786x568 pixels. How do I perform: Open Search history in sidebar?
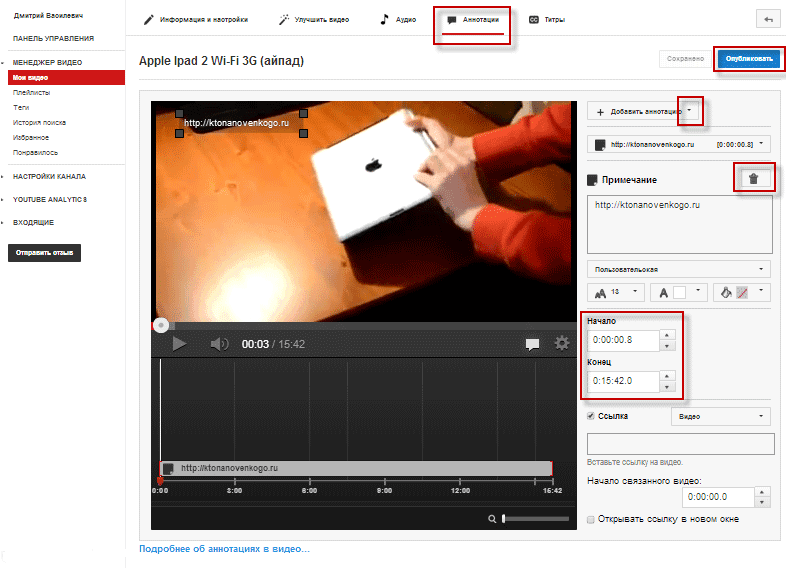pos(39,122)
